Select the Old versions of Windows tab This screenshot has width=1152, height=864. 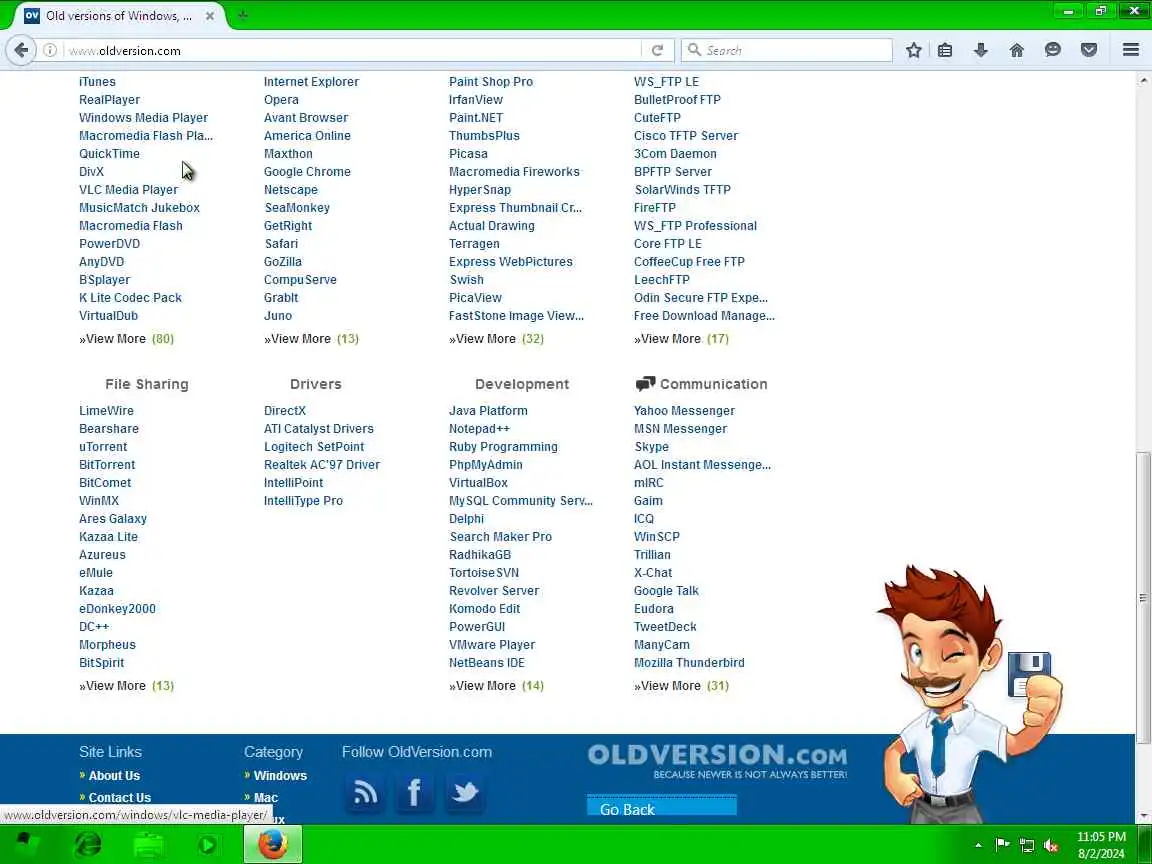click(x=118, y=15)
